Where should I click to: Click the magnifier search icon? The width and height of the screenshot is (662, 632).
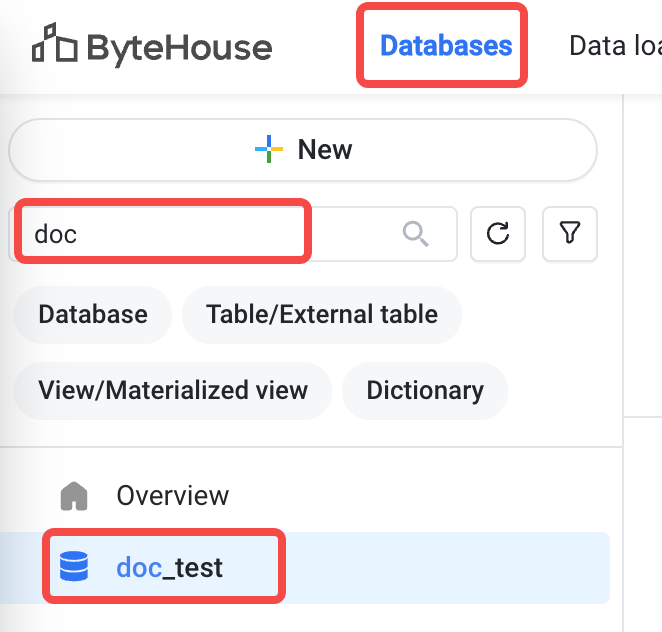click(x=415, y=233)
